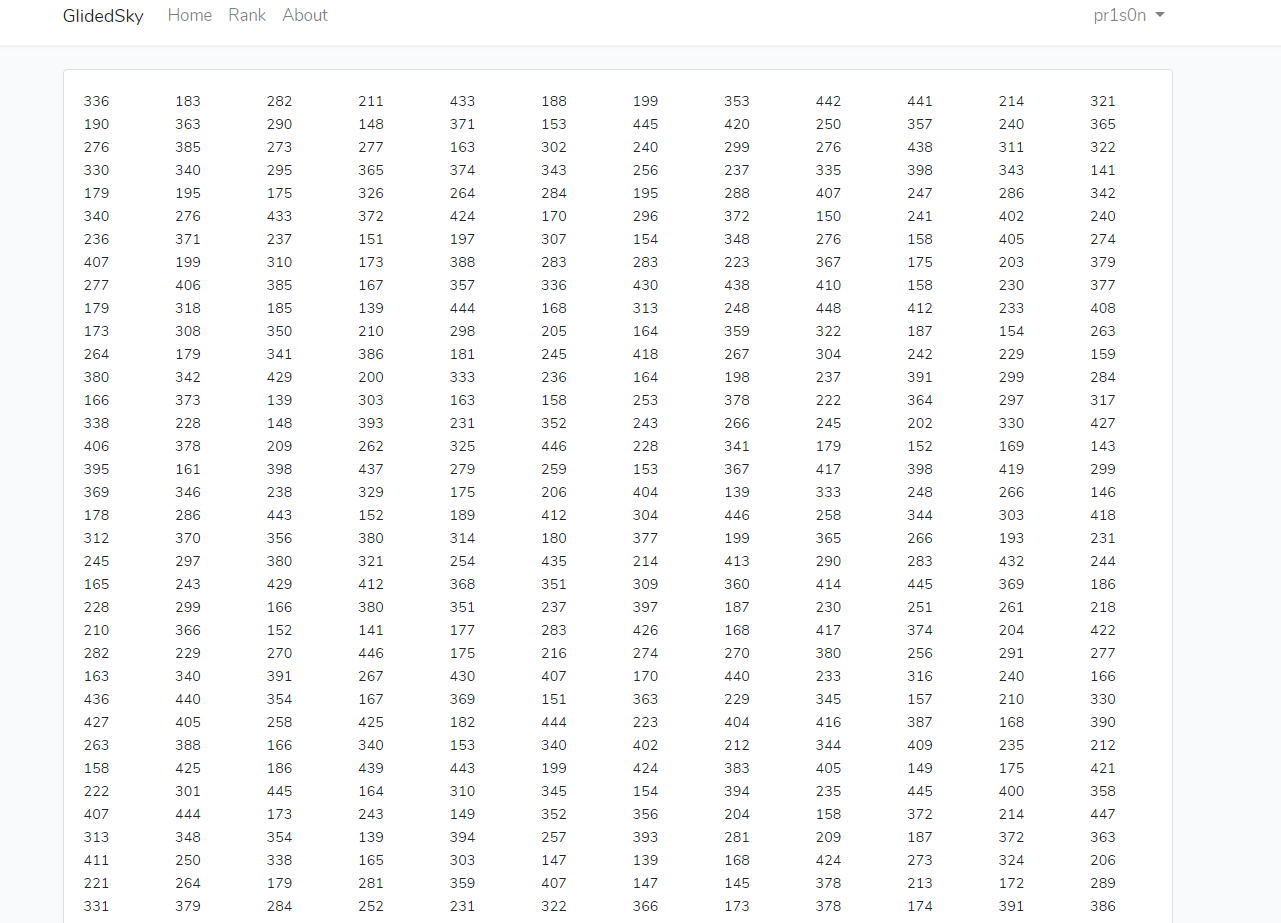Click the value 200
The height and width of the screenshot is (923, 1281).
click(371, 377)
